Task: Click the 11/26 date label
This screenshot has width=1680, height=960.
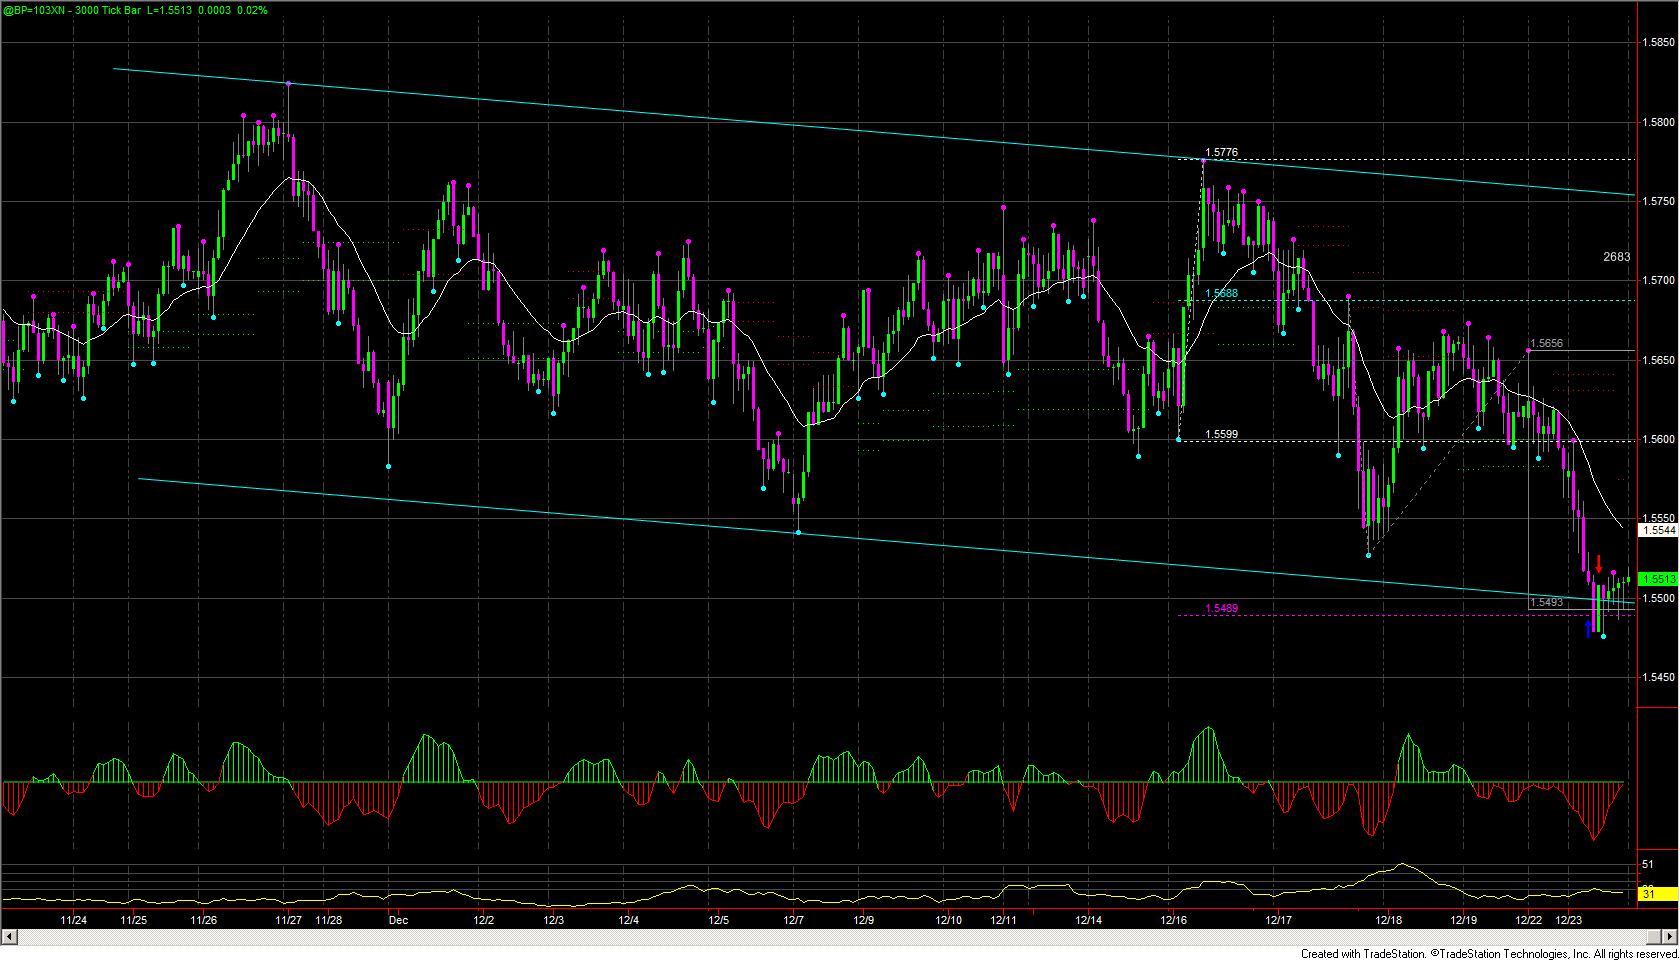Action: point(204,919)
